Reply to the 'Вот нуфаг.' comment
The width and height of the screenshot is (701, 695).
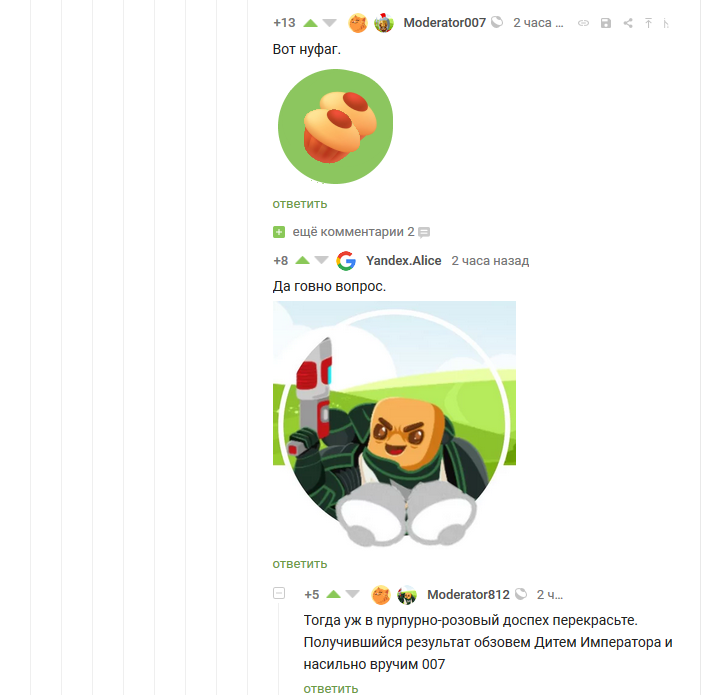(300, 204)
